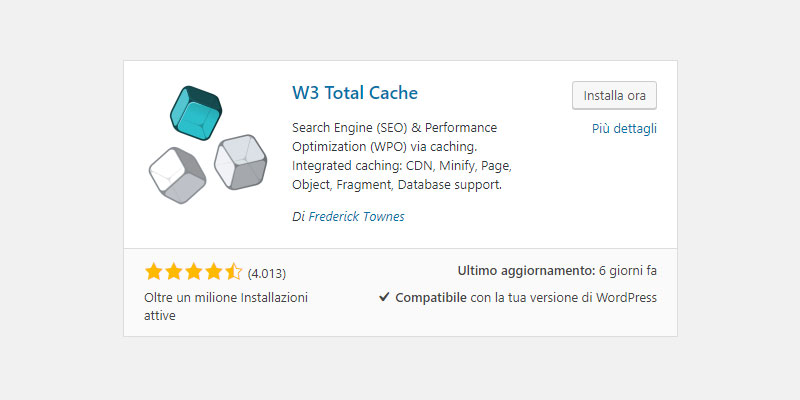Open author Frederick Townes link
This screenshot has width=800, height=400.
click(357, 216)
